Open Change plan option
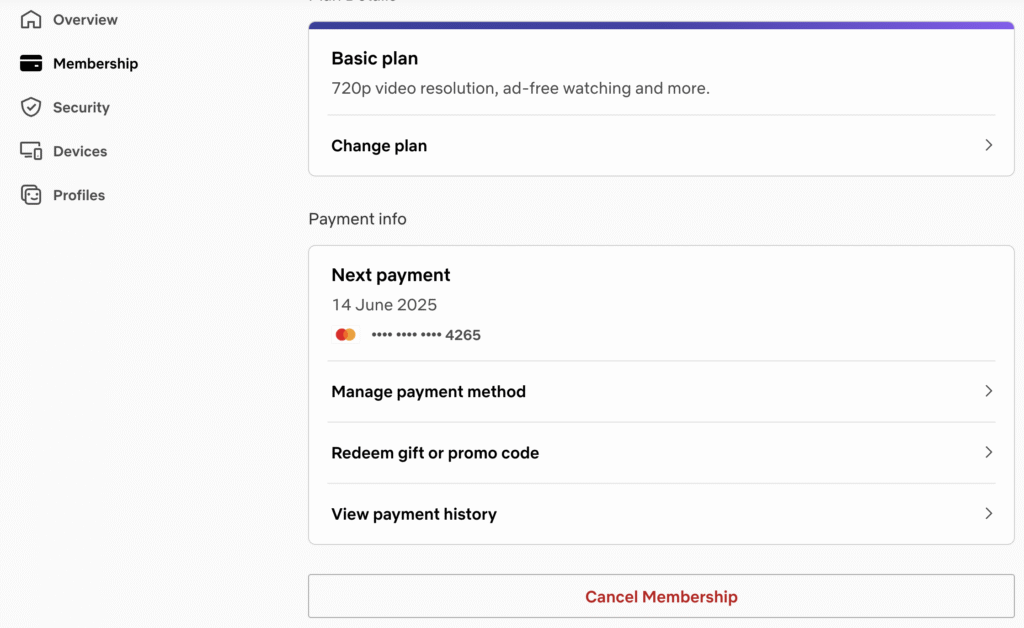This screenshot has height=628, width=1024. click(661, 146)
